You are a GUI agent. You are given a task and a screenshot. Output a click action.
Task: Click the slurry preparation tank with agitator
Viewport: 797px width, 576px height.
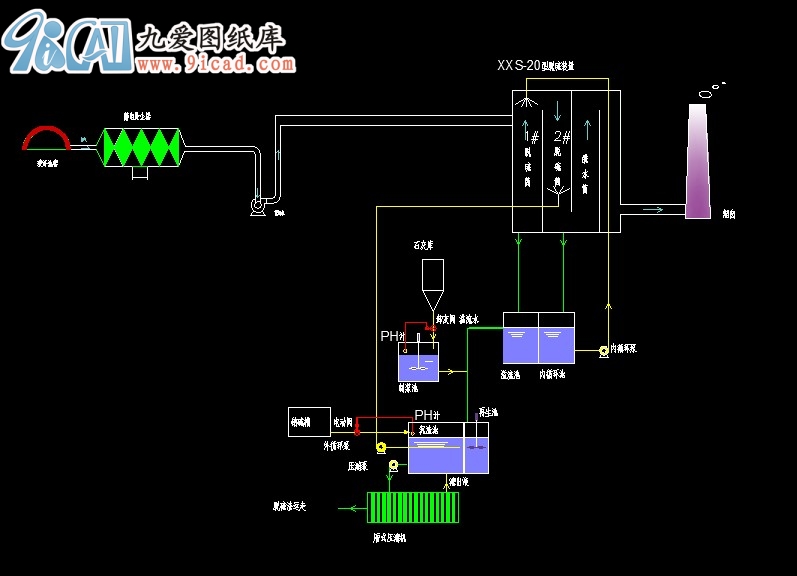[x=418, y=361]
